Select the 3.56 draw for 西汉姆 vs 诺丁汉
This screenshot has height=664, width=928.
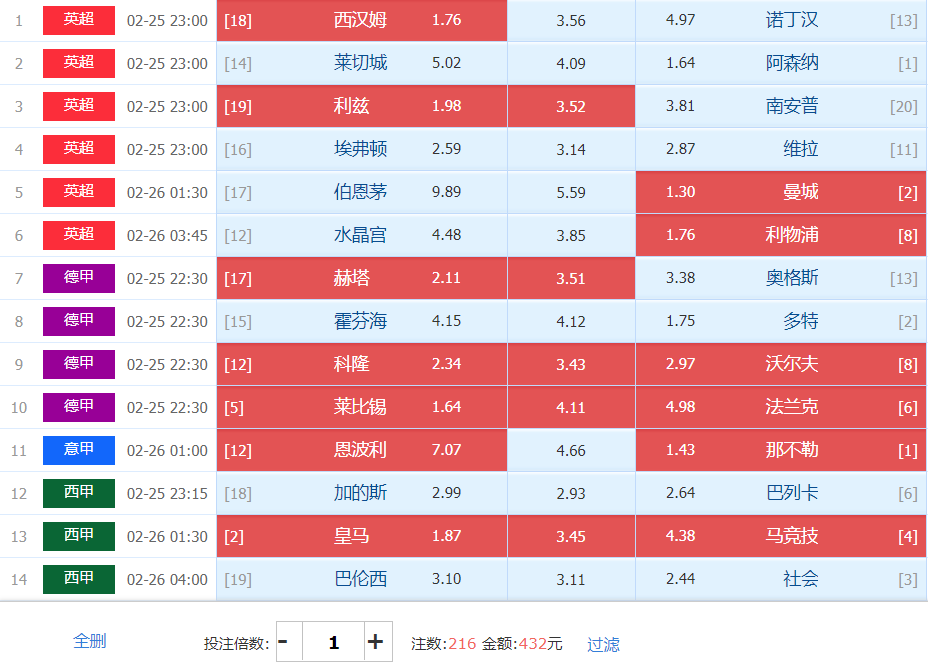click(571, 20)
